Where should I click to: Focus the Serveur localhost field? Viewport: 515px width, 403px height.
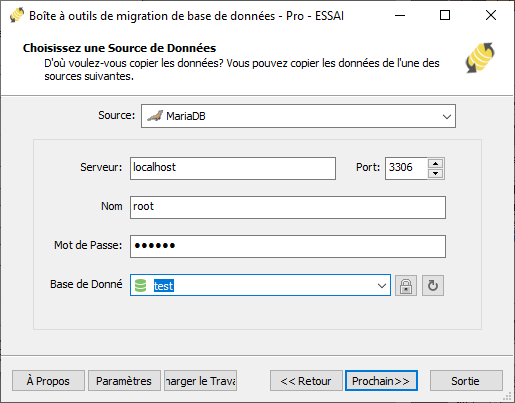pos(233,168)
